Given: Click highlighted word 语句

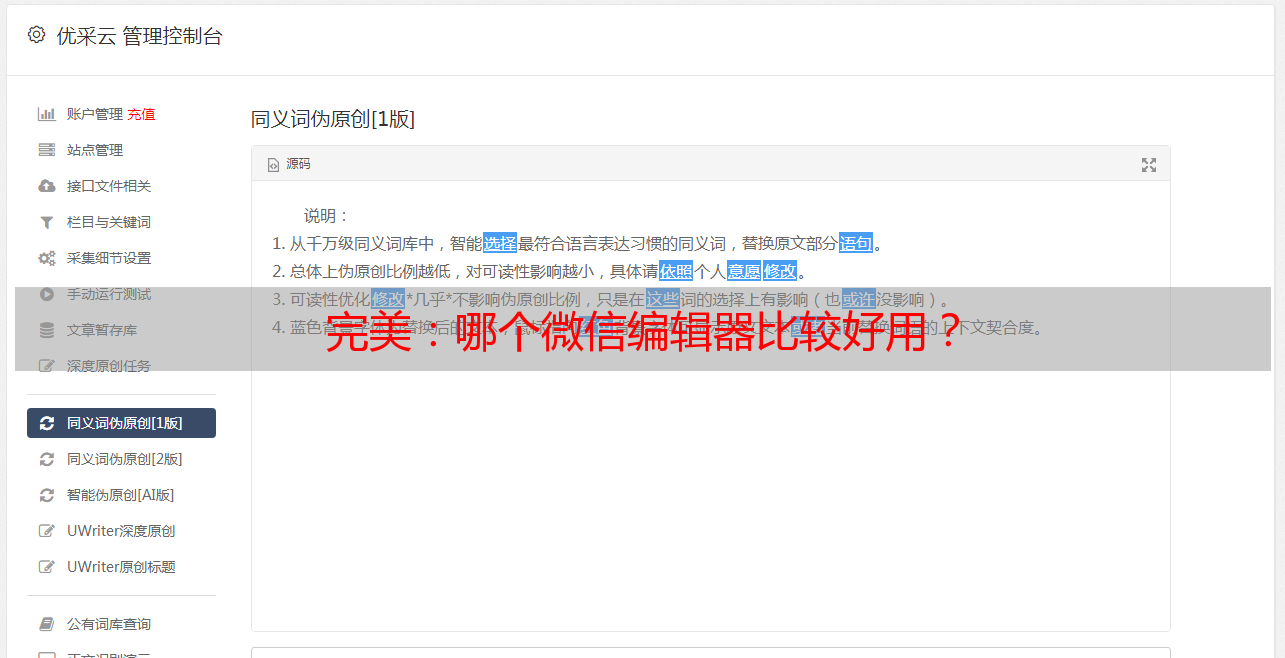Looking at the screenshot, I should (x=856, y=243).
